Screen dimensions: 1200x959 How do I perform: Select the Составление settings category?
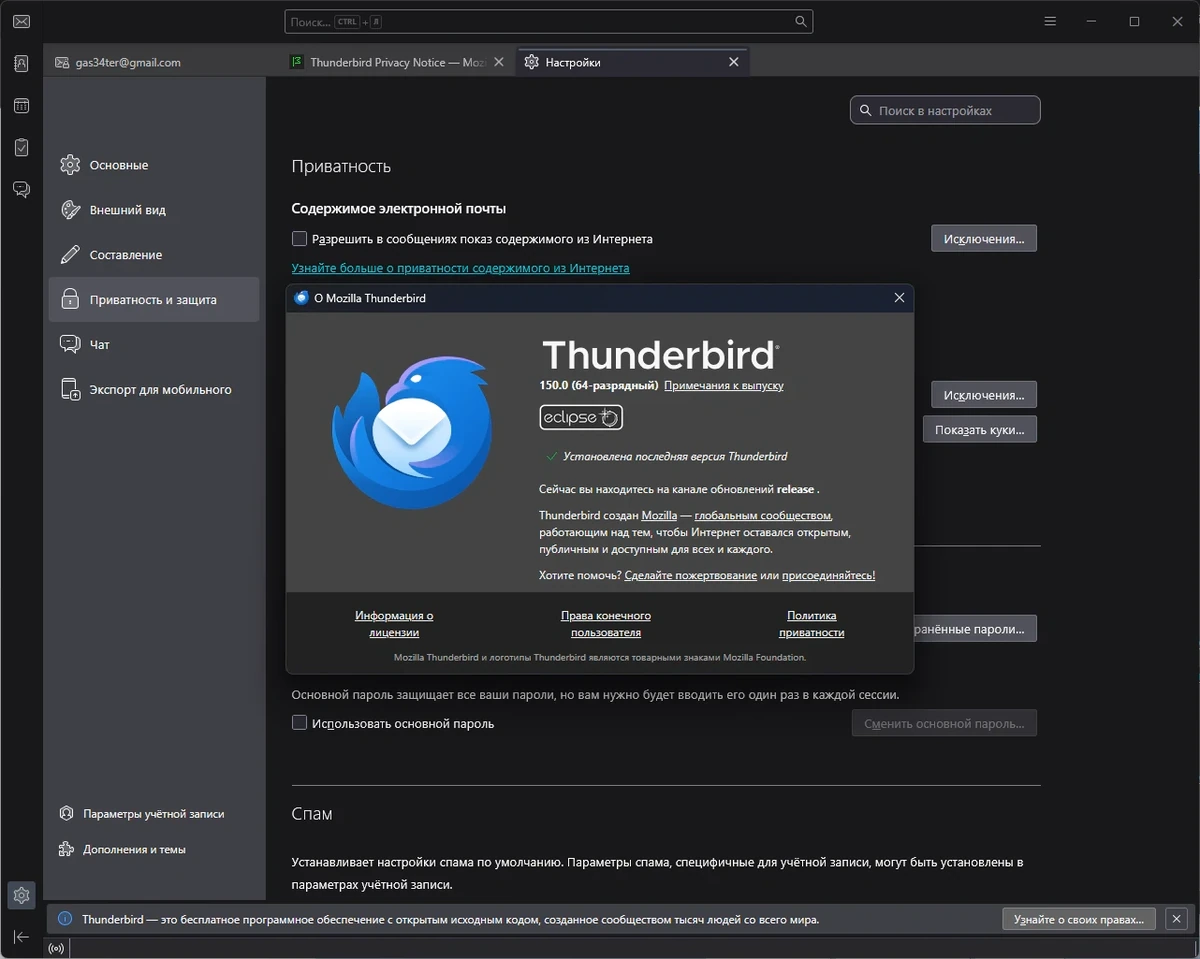pos(154,255)
